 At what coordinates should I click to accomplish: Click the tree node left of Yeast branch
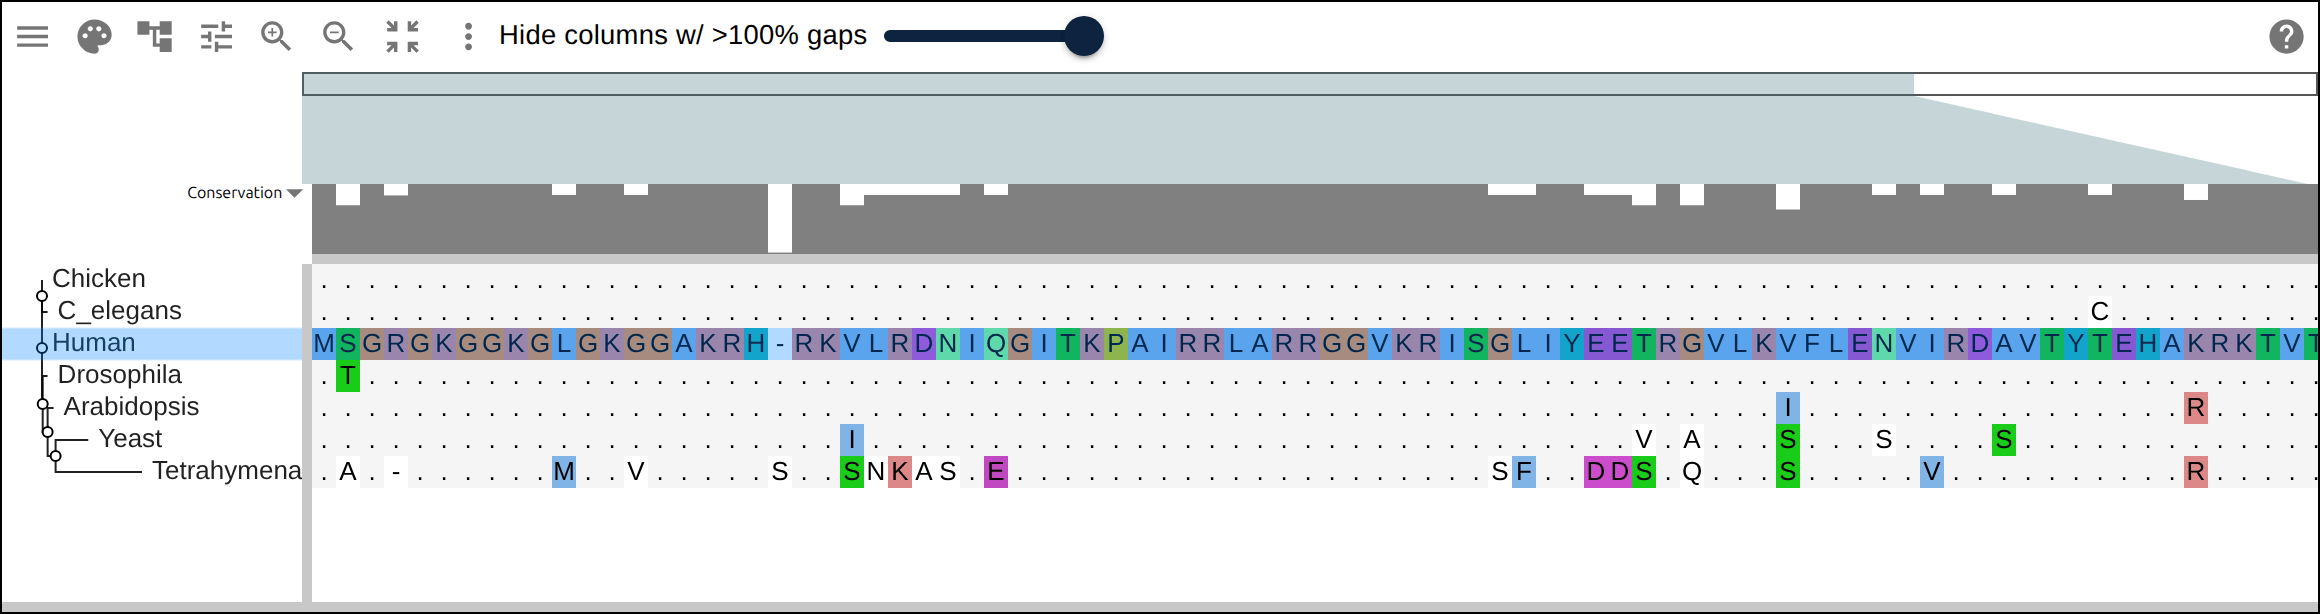(48, 432)
